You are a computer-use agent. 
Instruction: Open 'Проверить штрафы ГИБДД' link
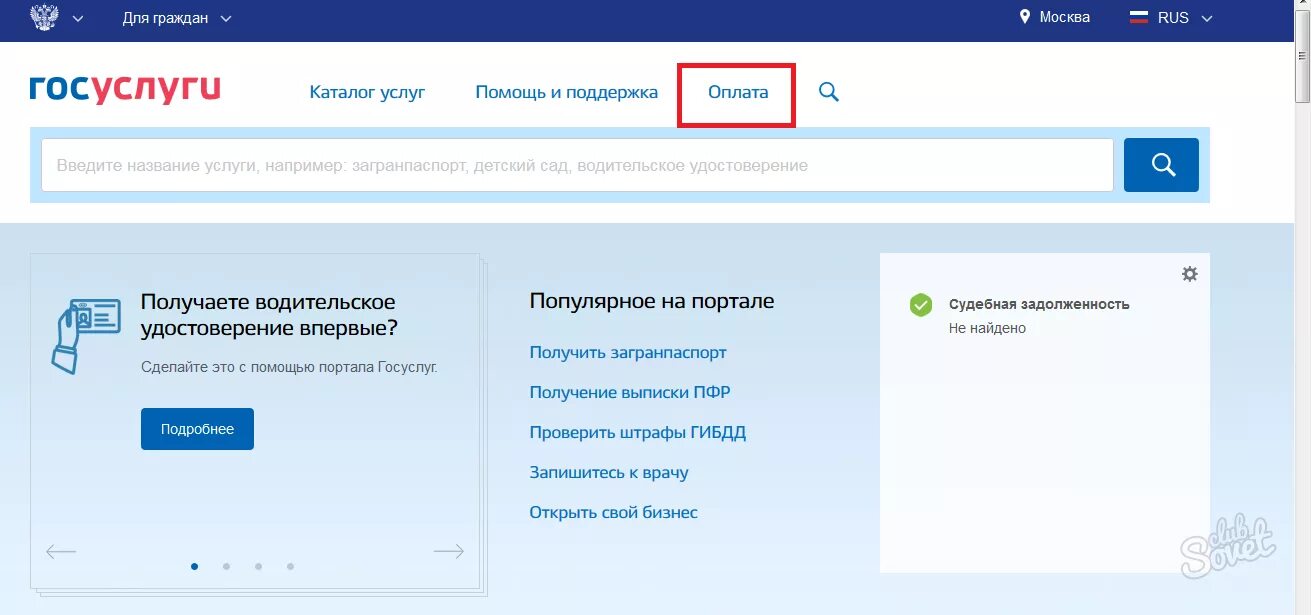638,433
